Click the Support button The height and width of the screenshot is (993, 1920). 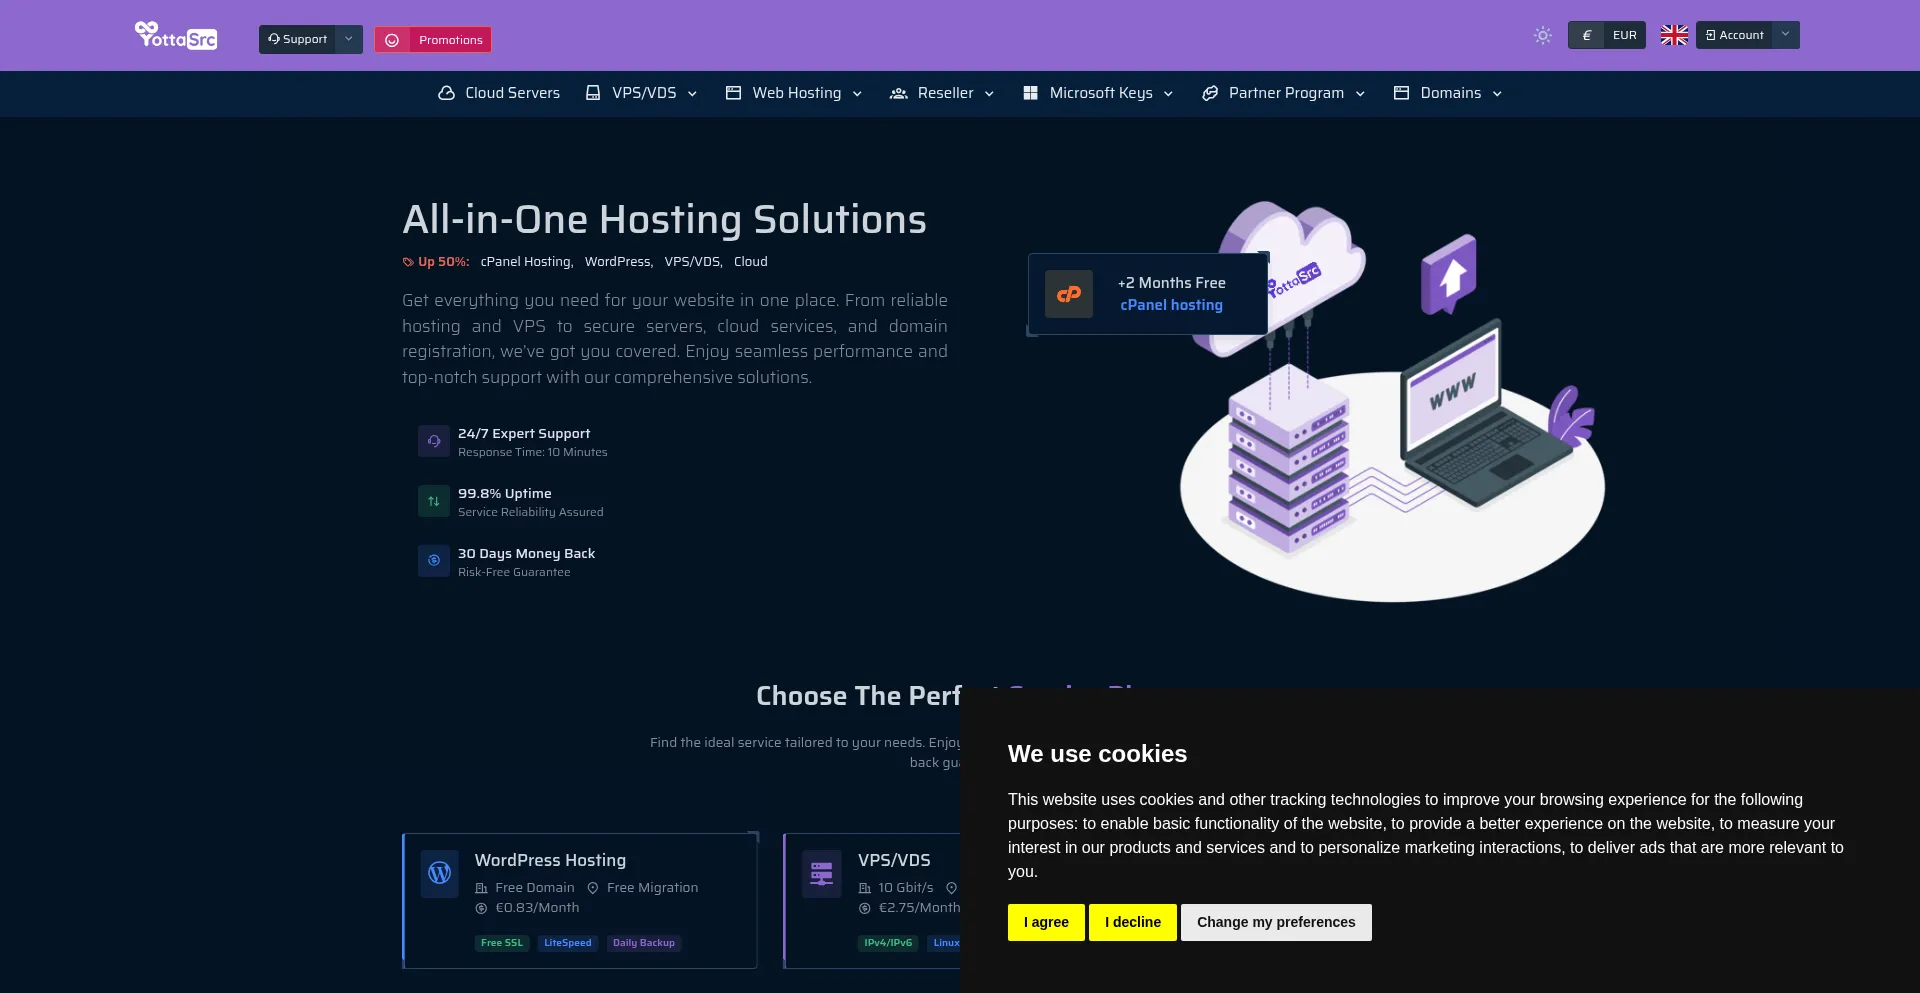pyautogui.click(x=298, y=39)
